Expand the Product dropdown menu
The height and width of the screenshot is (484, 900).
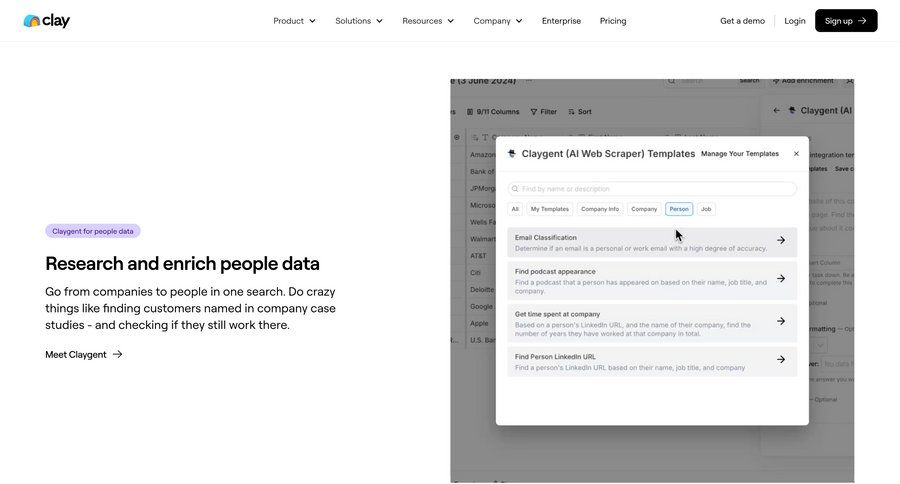pyautogui.click(x=294, y=21)
